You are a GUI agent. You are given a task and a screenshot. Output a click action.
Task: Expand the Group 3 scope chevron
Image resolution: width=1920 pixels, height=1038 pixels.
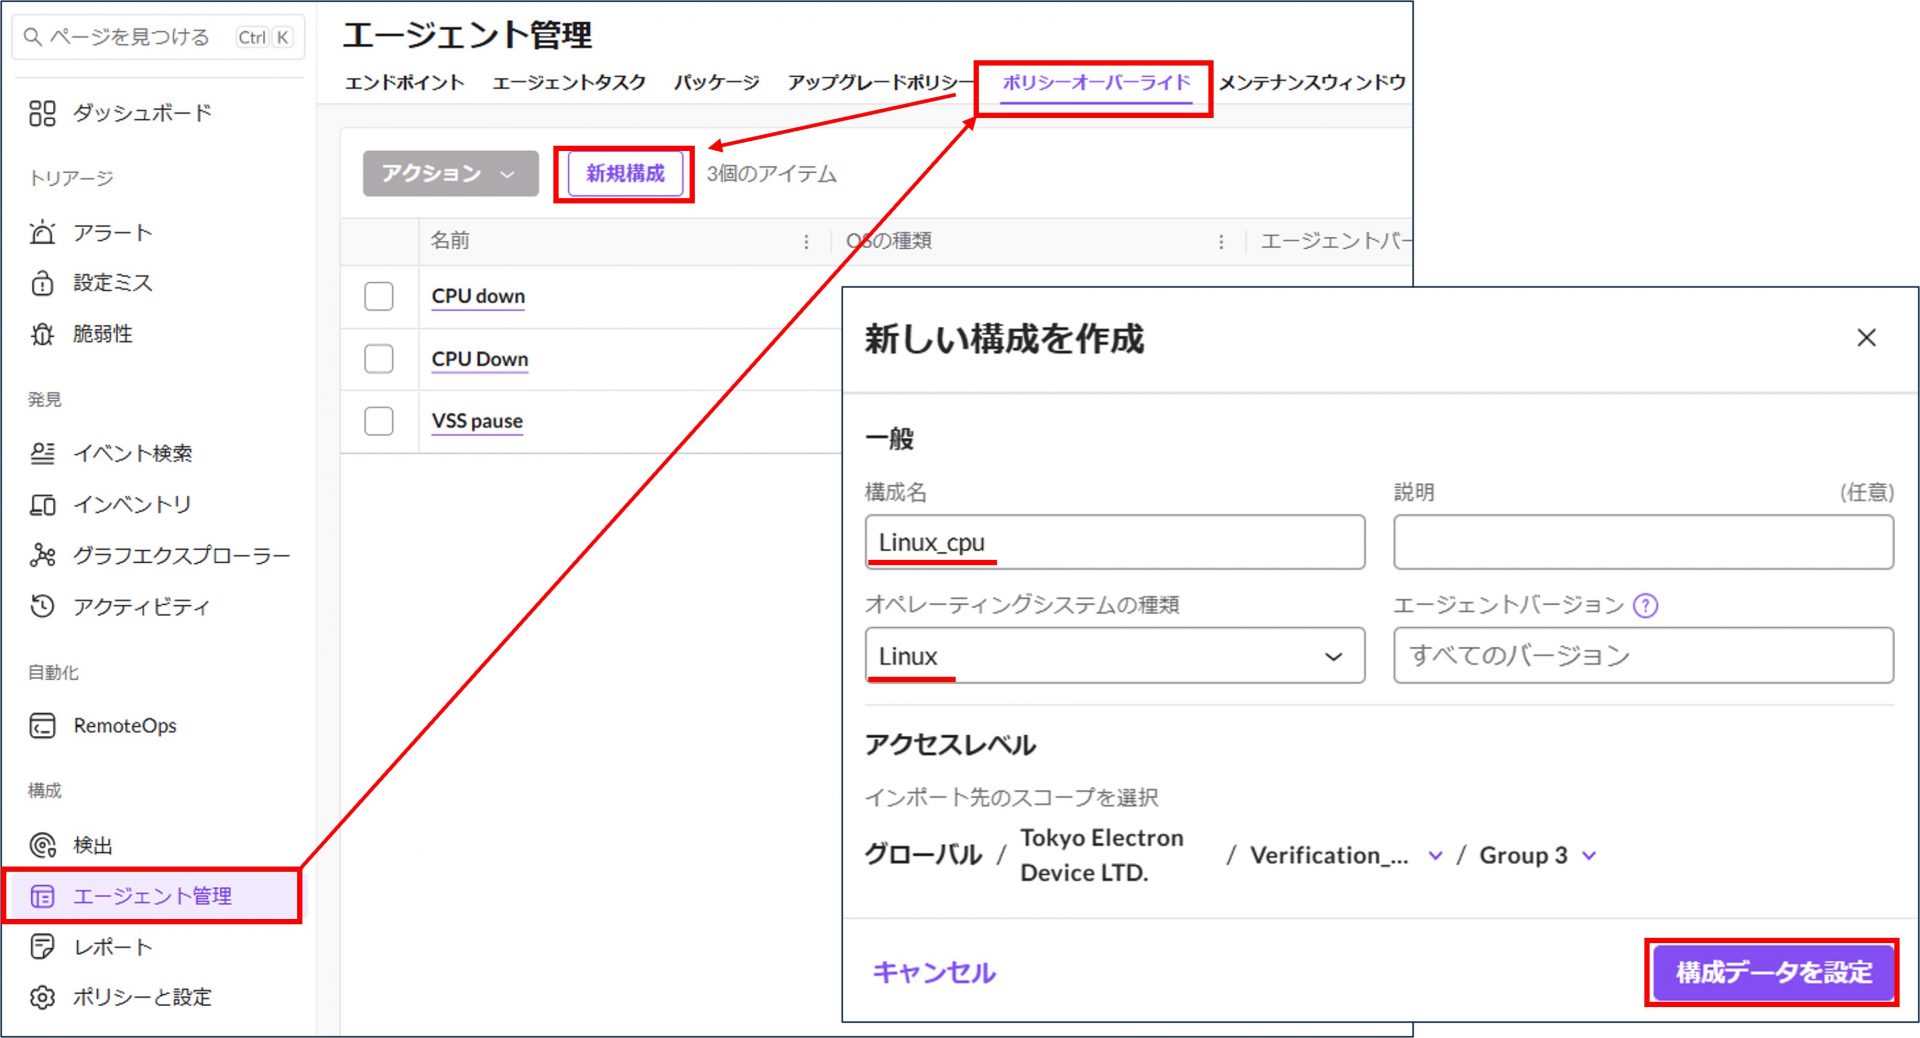[1589, 856]
